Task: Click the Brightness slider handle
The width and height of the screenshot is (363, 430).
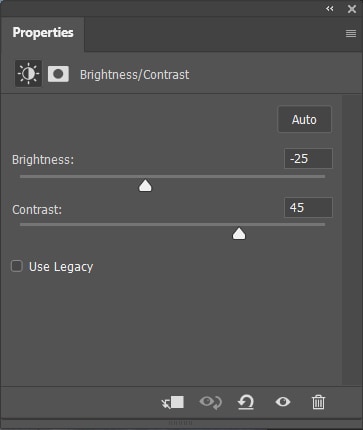Action: (145, 186)
